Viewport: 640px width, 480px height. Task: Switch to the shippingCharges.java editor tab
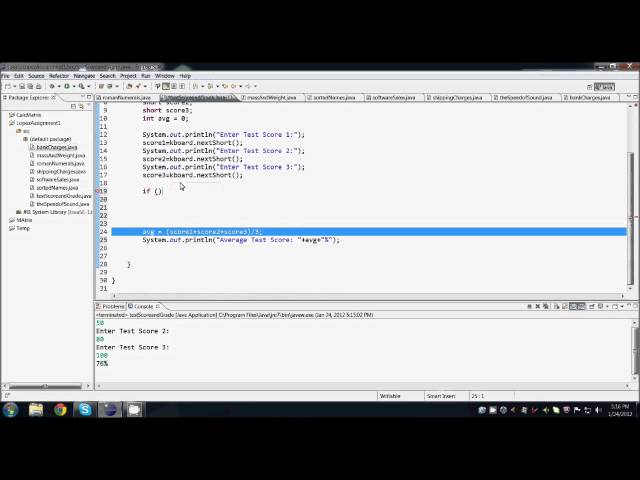point(457,98)
